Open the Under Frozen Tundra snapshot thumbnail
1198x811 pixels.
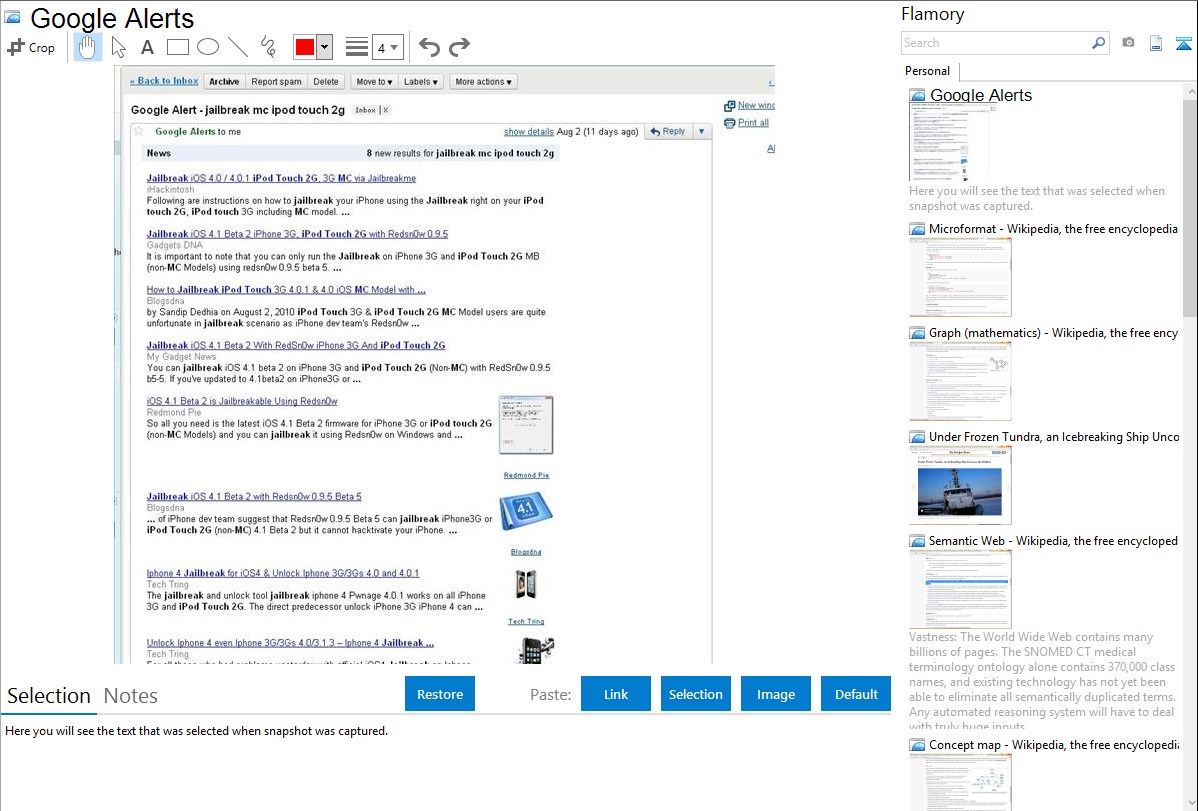click(x=960, y=485)
